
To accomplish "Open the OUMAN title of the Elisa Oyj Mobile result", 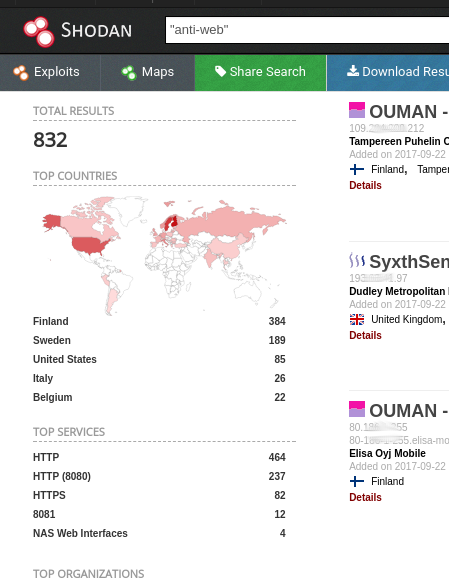I will [x=409, y=411].
